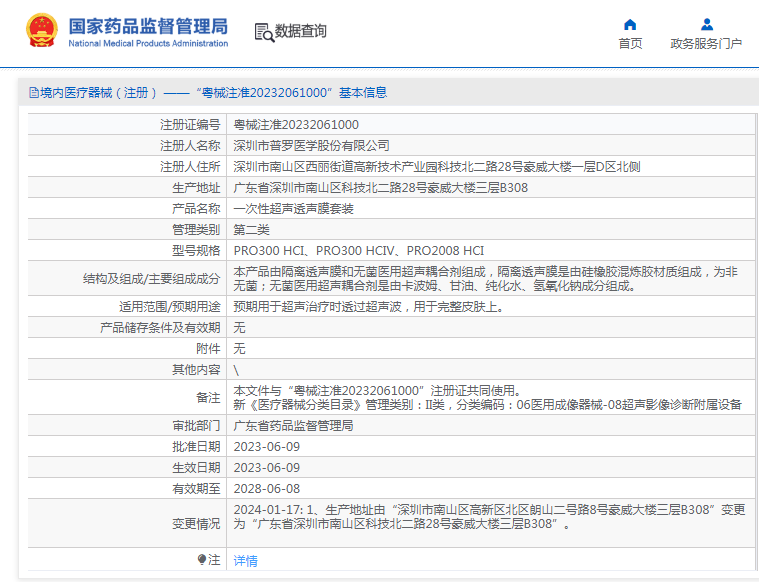Click the 产品储存条件及有效期 label
Viewport: 759px width, 582px height.
[x=160, y=327]
